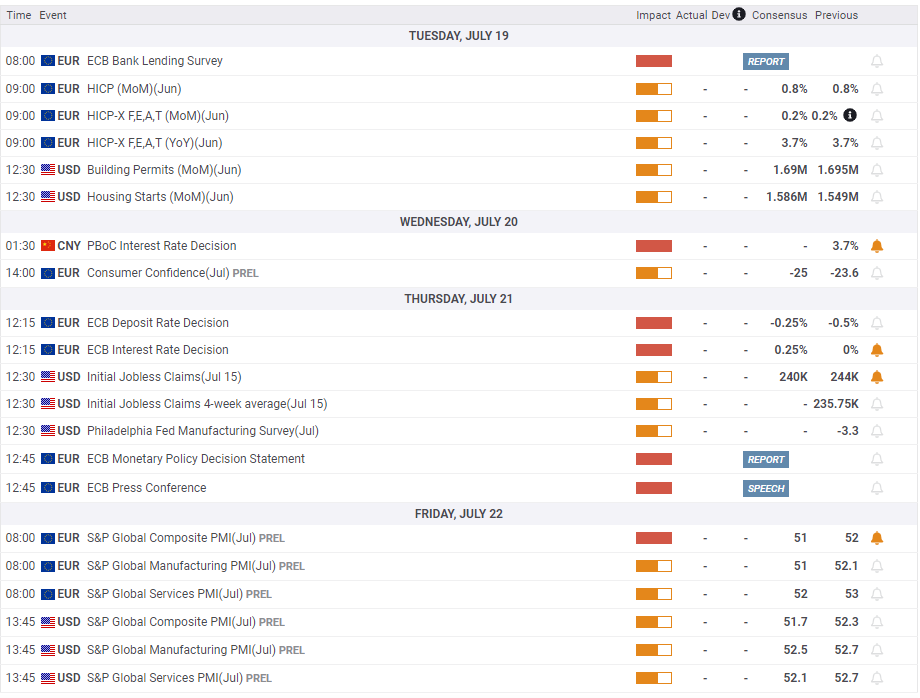Open the SPEECH button for ECB Press Conference
The height and width of the screenshot is (698, 920).
click(766, 488)
